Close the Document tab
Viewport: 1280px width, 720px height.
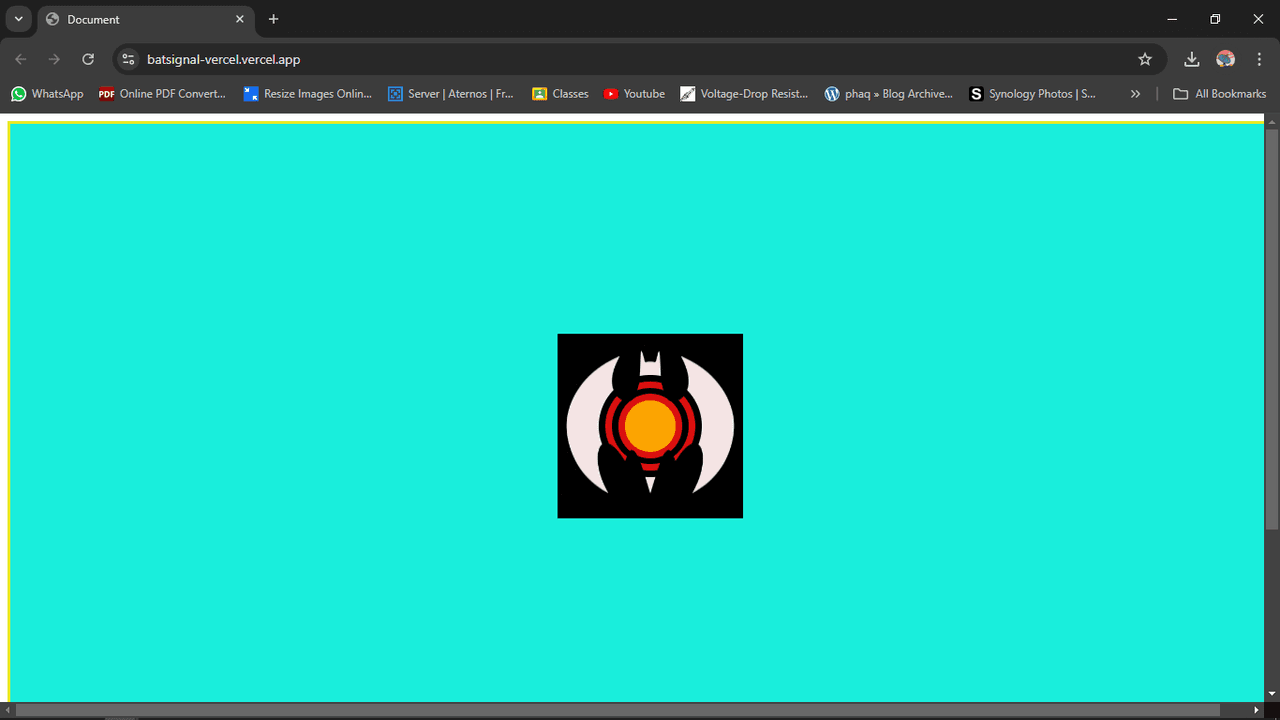tap(240, 19)
